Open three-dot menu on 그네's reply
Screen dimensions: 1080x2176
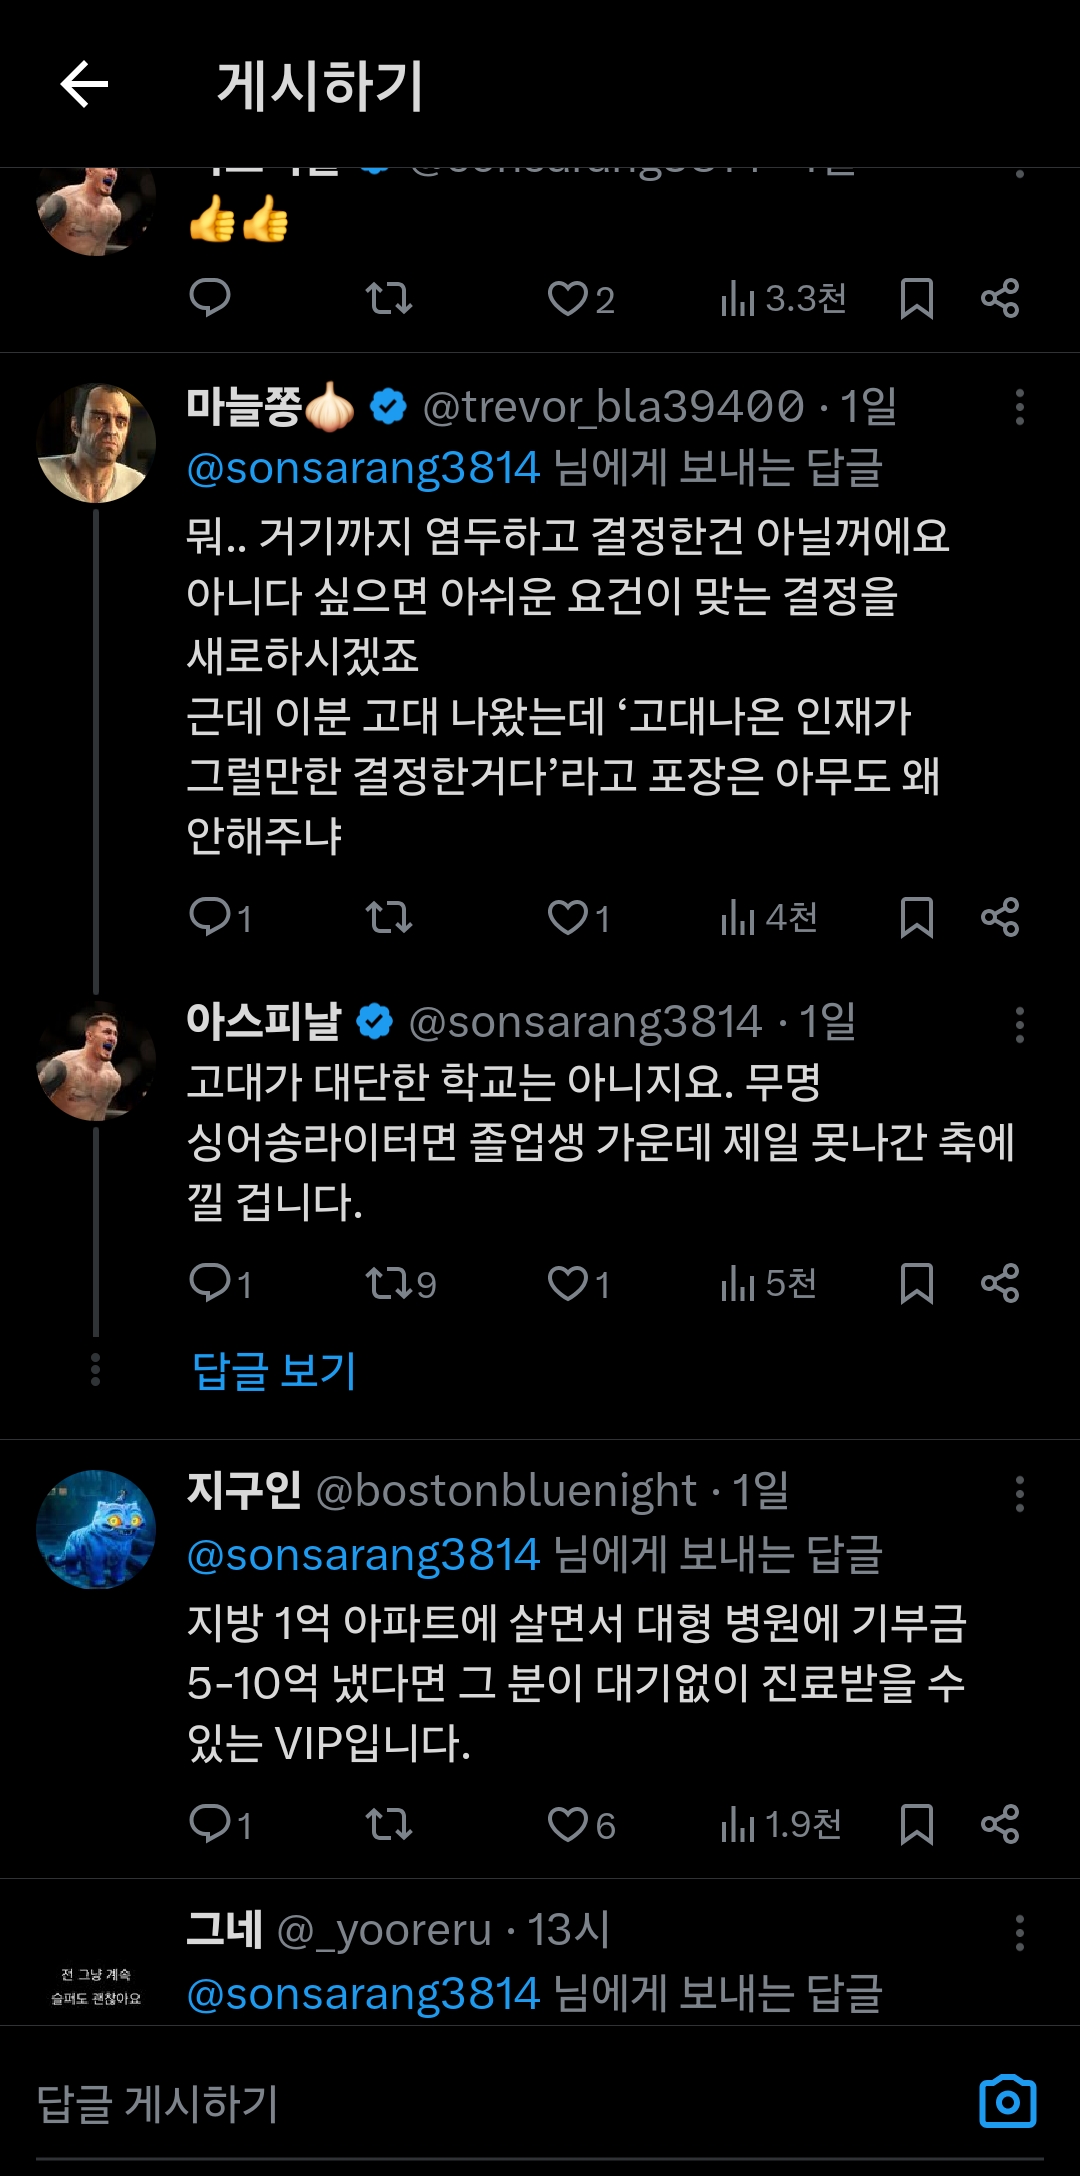click(1019, 1933)
